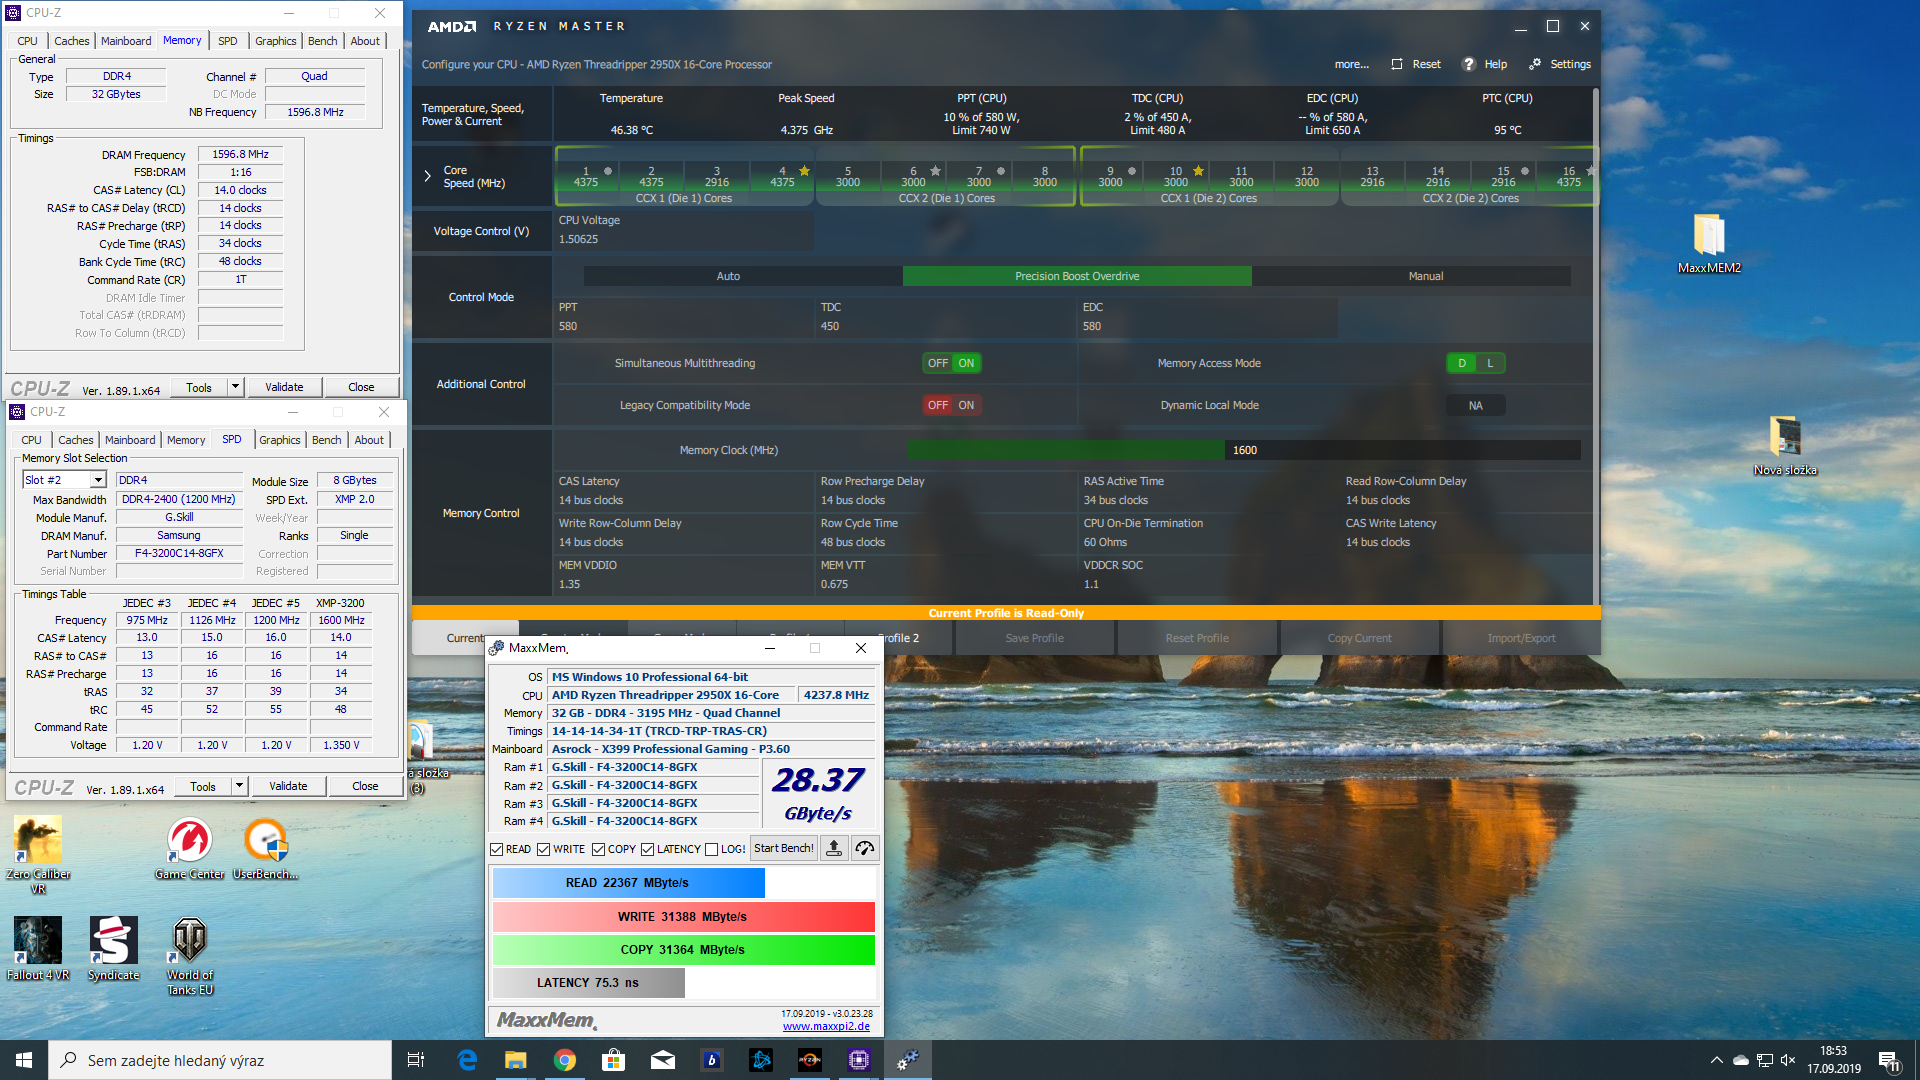
Task: Click the Reset icon in Ryzen Master header
Action: pos(1397,64)
